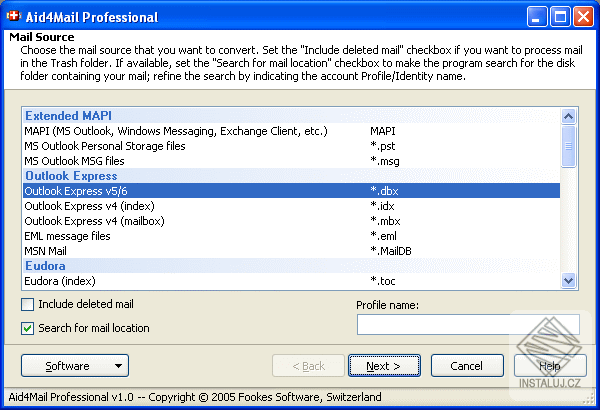The width and height of the screenshot is (600, 410).
Task: Click the Profile name text field
Action: [x=468, y=324]
